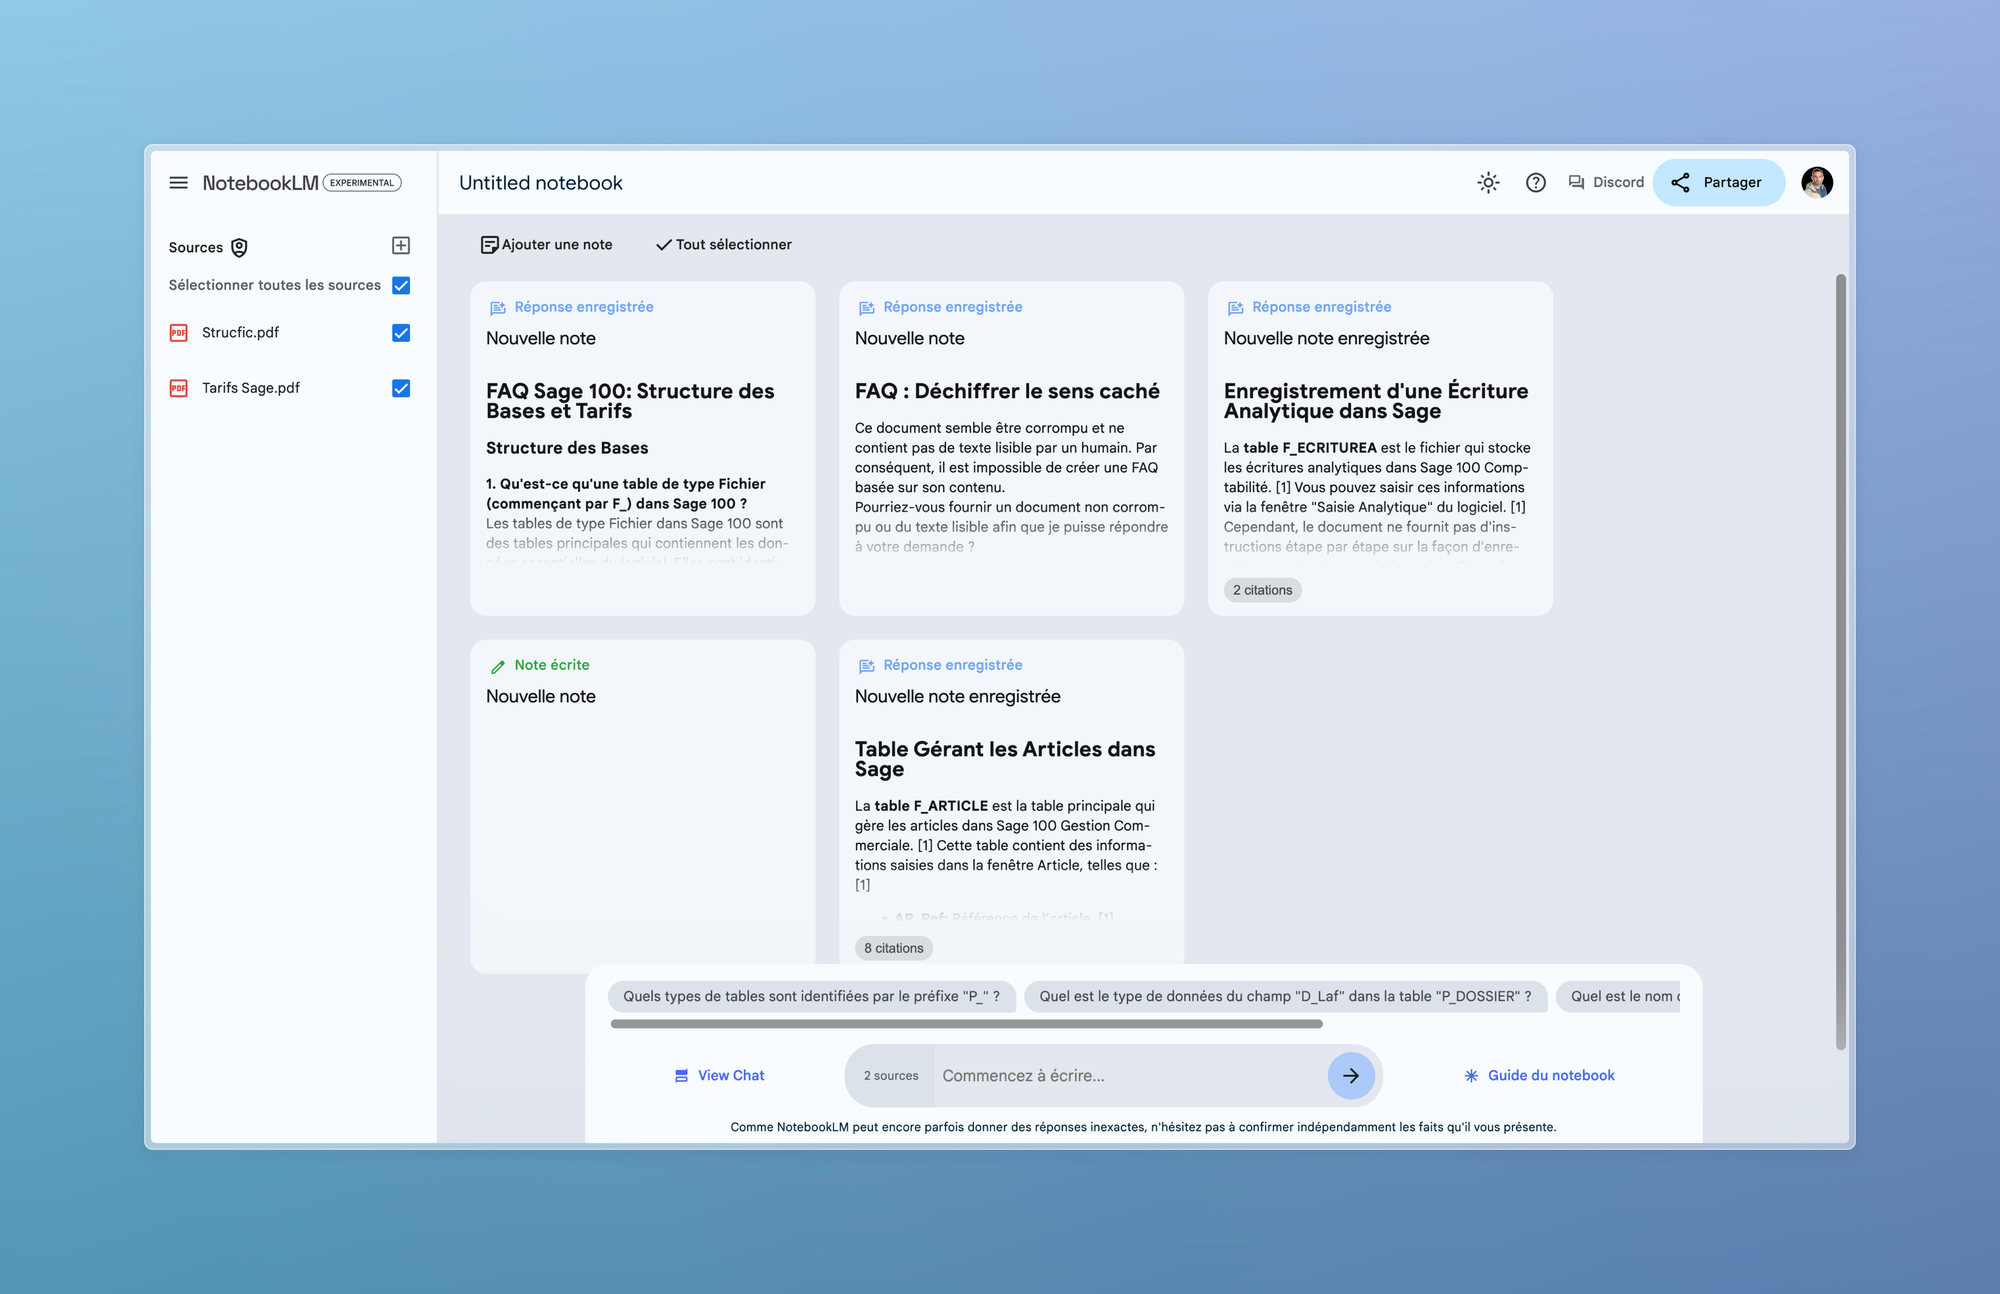Click the 2 sources indicator in chat box
The image size is (2000, 1294).
point(890,1076)
